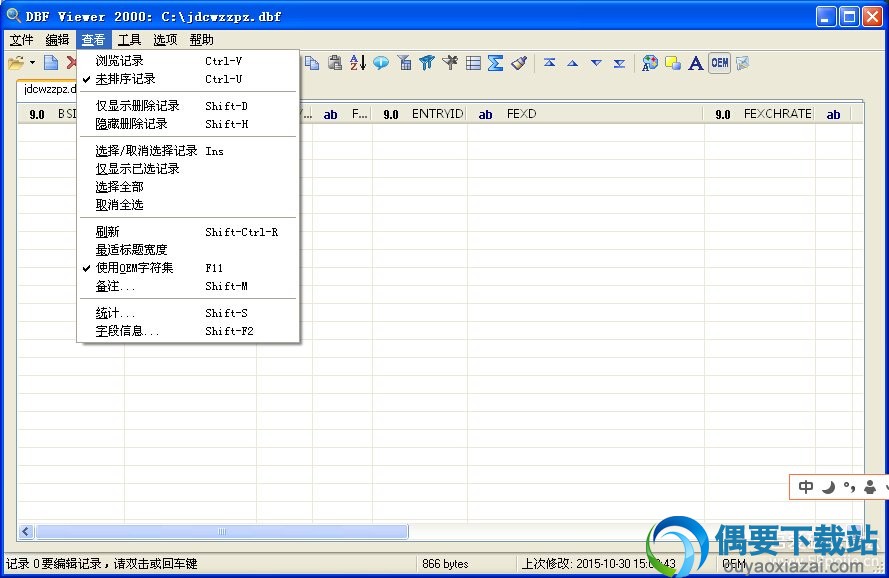The image size is (889, 578).
Task: Click the copy icon in the toolbar
Action: [x=312, y=62]
